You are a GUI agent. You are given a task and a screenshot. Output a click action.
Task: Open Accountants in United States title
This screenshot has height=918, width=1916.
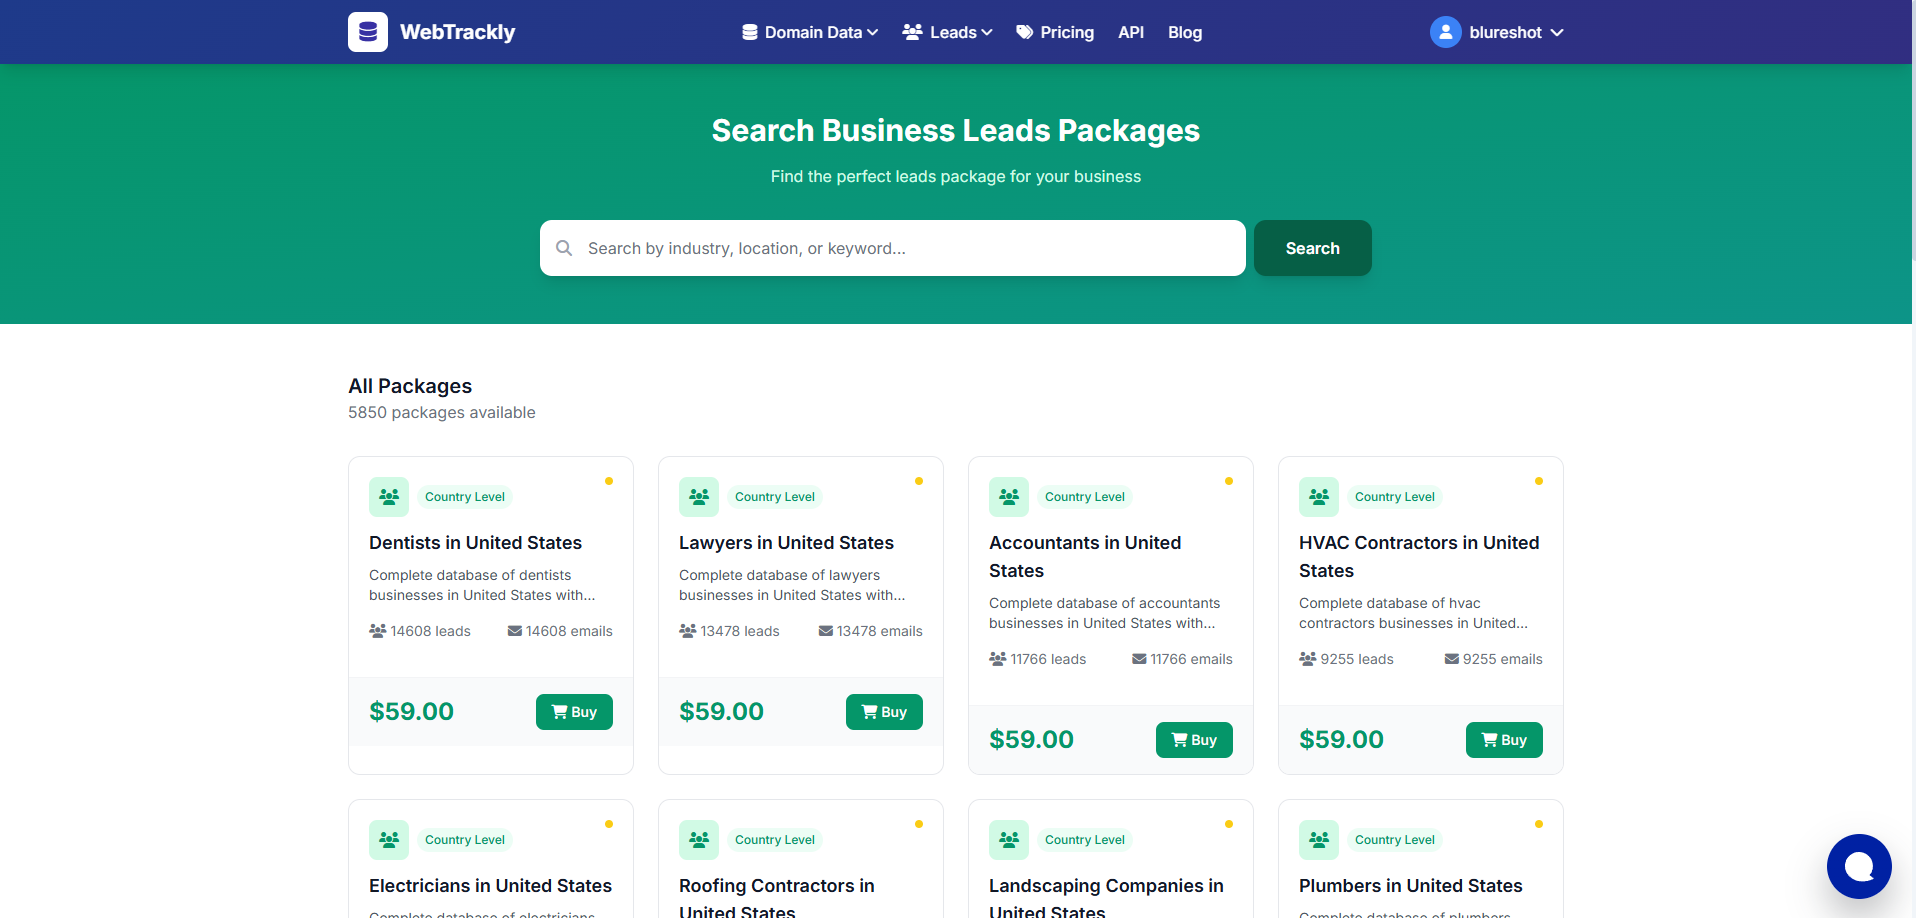coord(1085,557)
